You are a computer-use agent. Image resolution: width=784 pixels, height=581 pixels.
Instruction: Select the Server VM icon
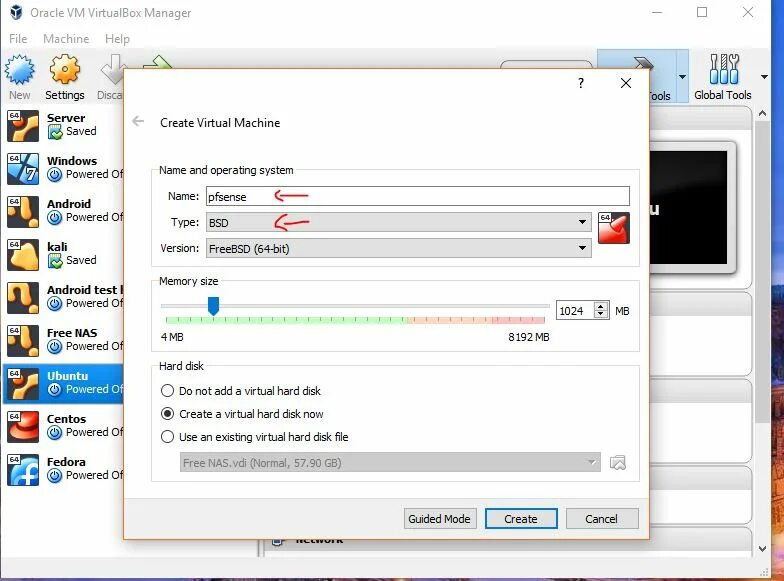(23, 126)
